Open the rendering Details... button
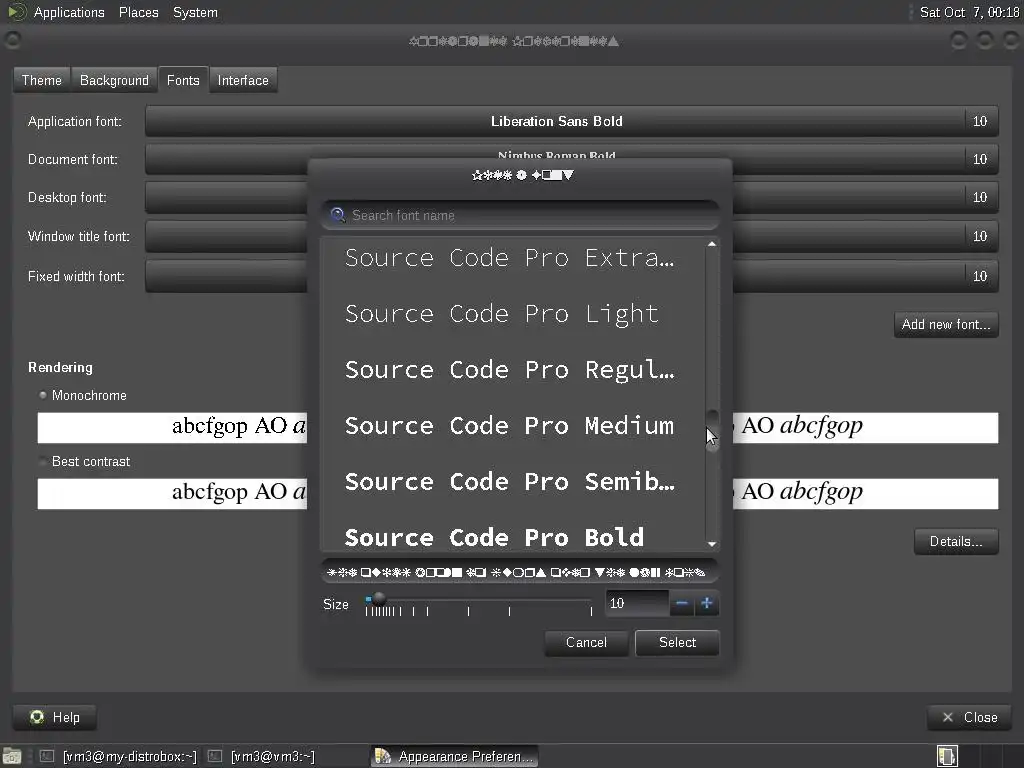 point(956,541)
